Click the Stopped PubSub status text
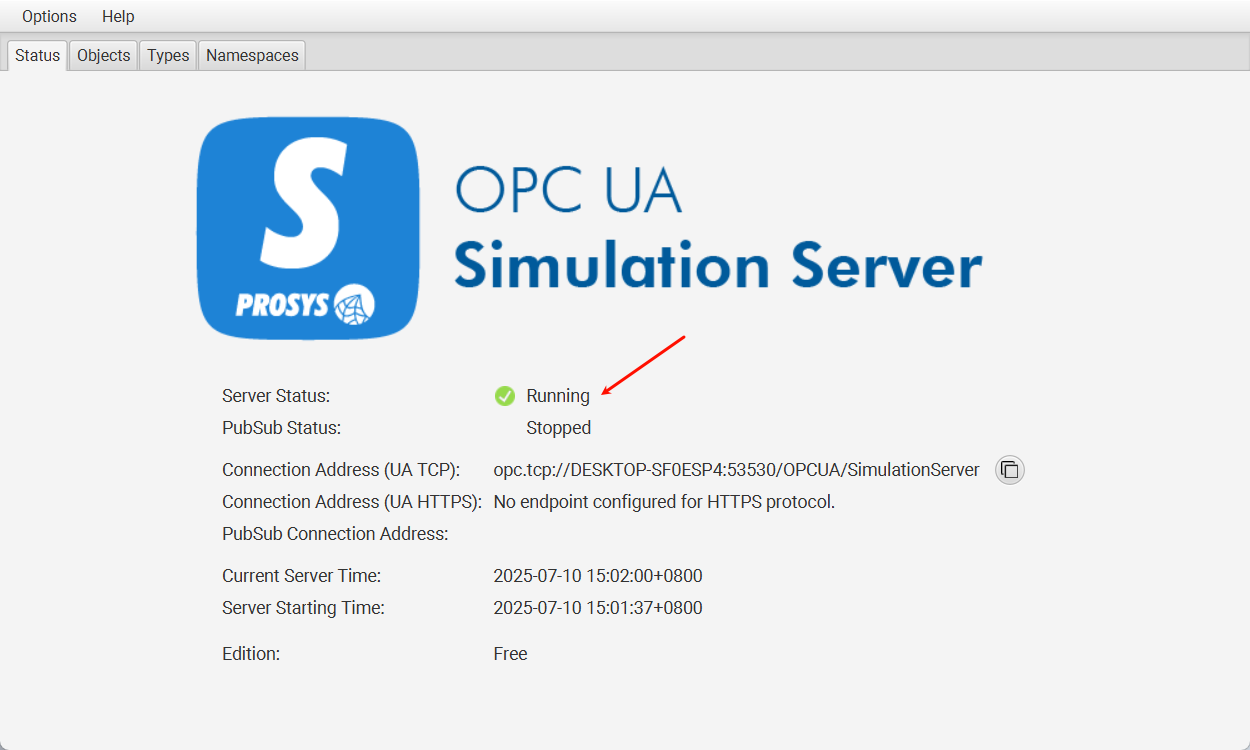The image size is (1250, 750). coord(559,428)
